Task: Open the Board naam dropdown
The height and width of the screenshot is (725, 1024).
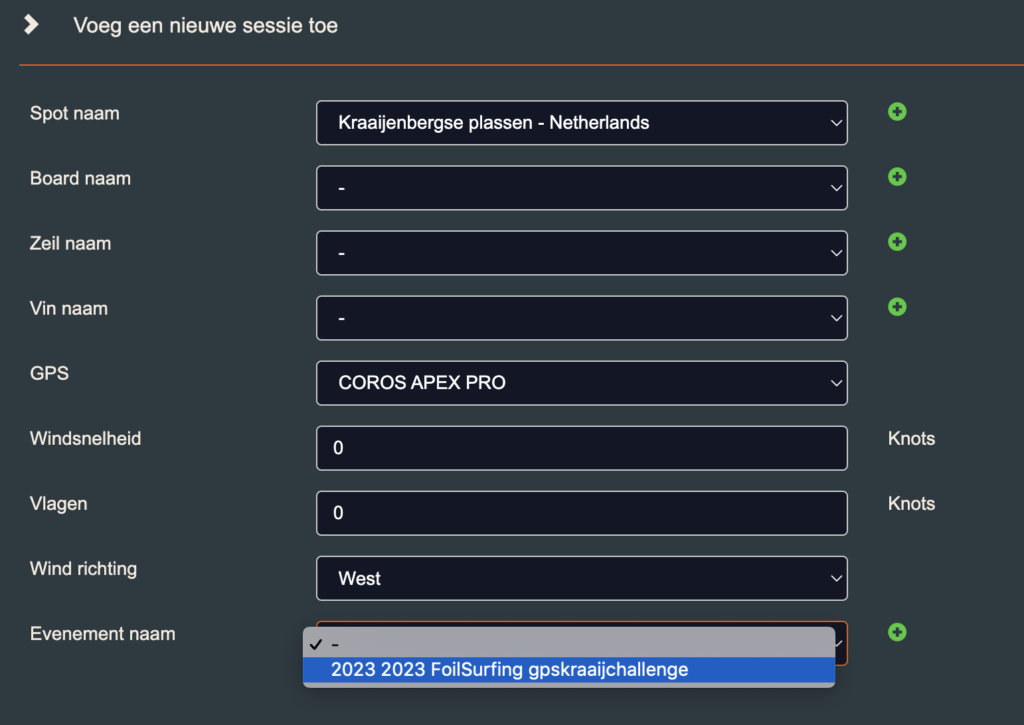Action: (581, 187)
